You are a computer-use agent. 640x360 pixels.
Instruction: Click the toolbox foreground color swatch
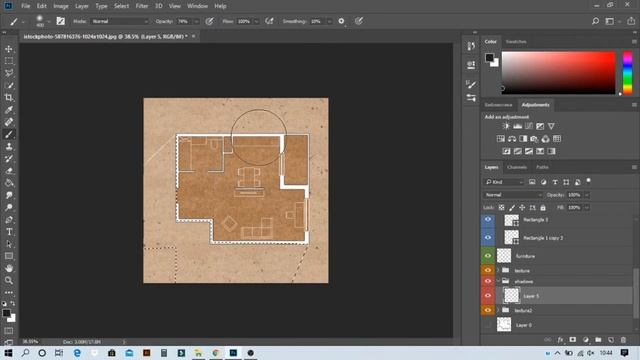coord(6,313)
